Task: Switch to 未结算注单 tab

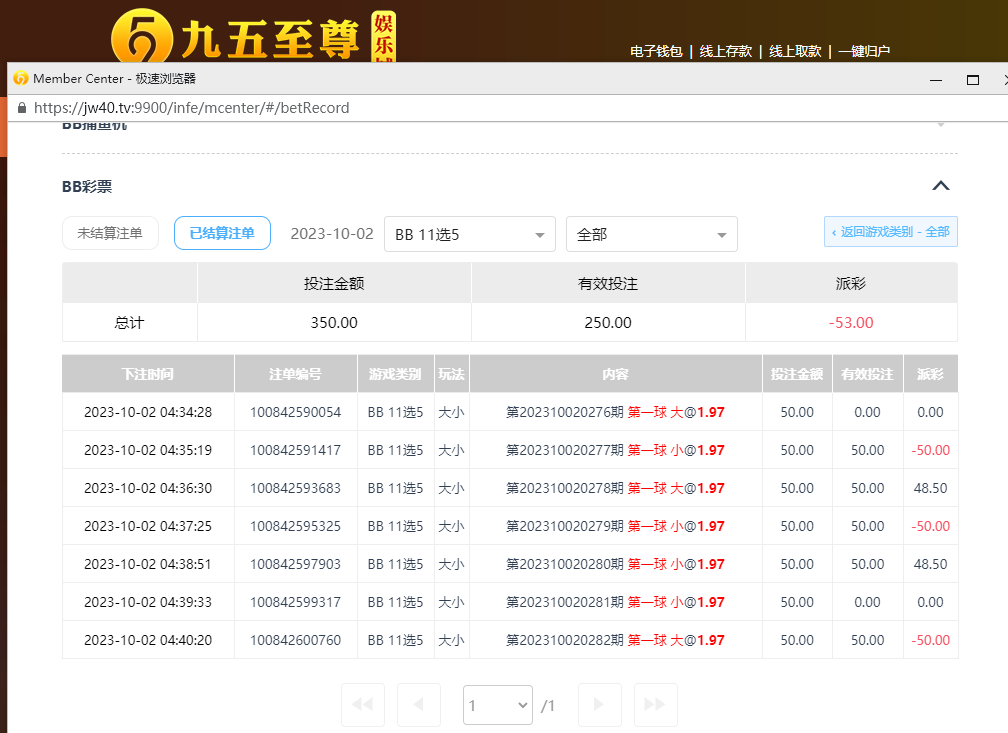Action: click(x=110, y=234)
